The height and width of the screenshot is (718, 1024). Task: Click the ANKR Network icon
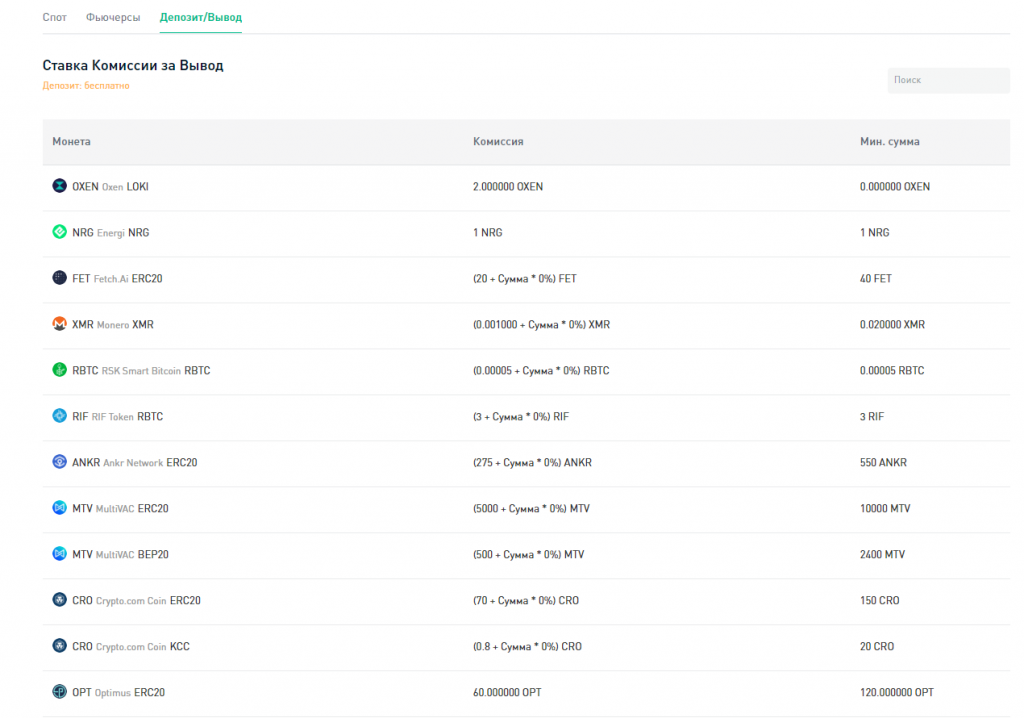(x=59, y=462)
